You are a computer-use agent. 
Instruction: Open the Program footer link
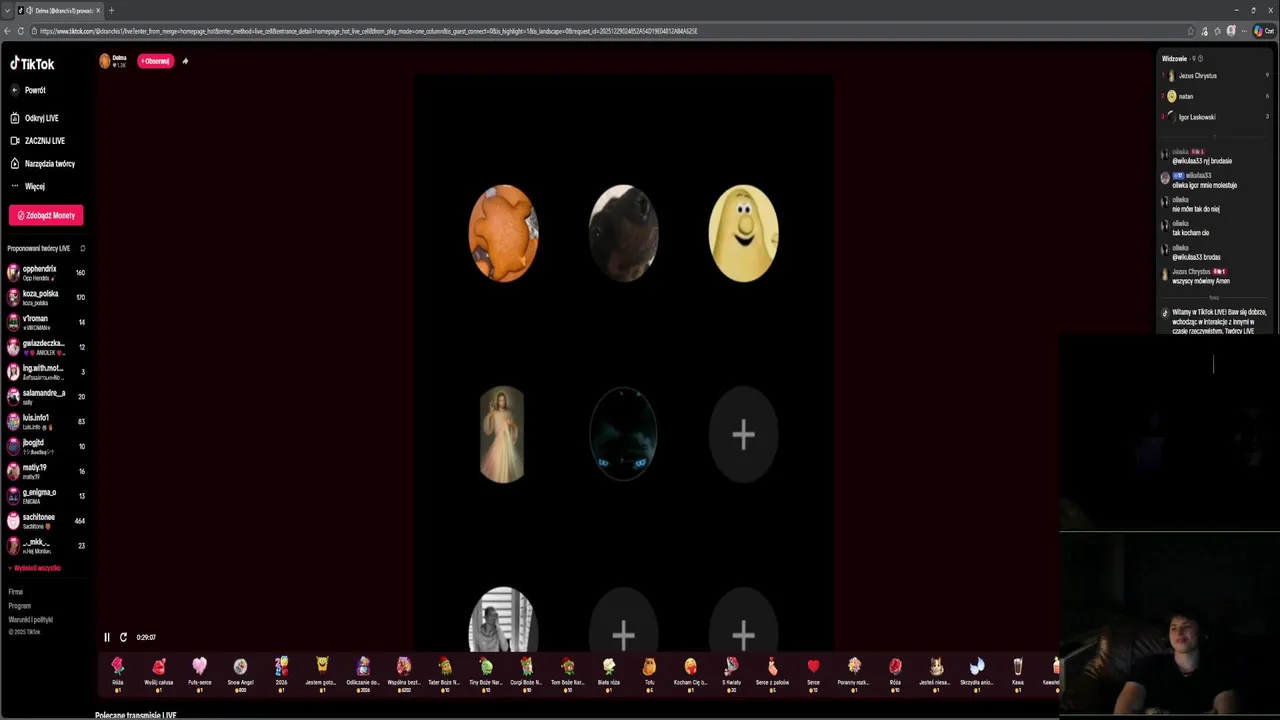point(20,606)
